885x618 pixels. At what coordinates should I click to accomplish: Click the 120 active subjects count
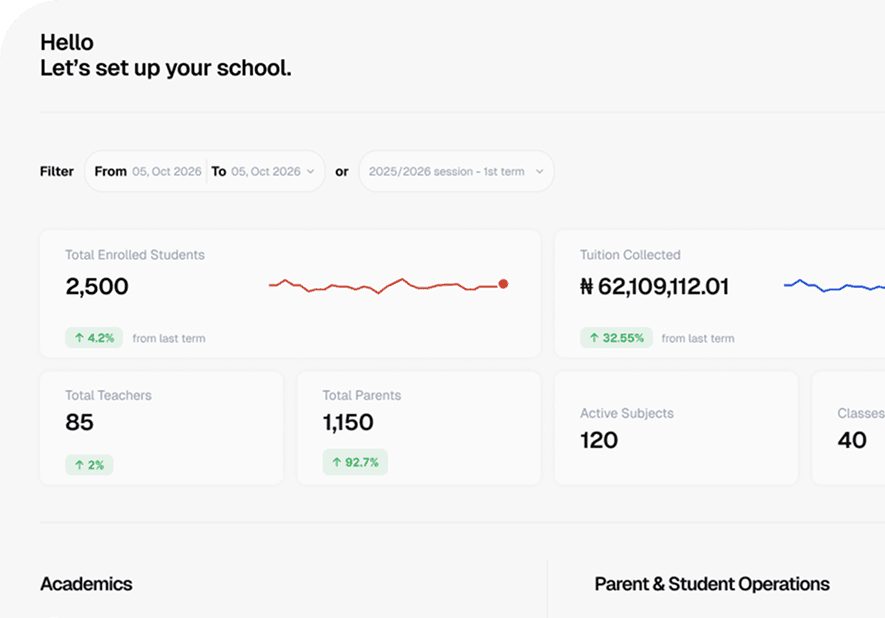pyautogui.click(x=599, y=440)
